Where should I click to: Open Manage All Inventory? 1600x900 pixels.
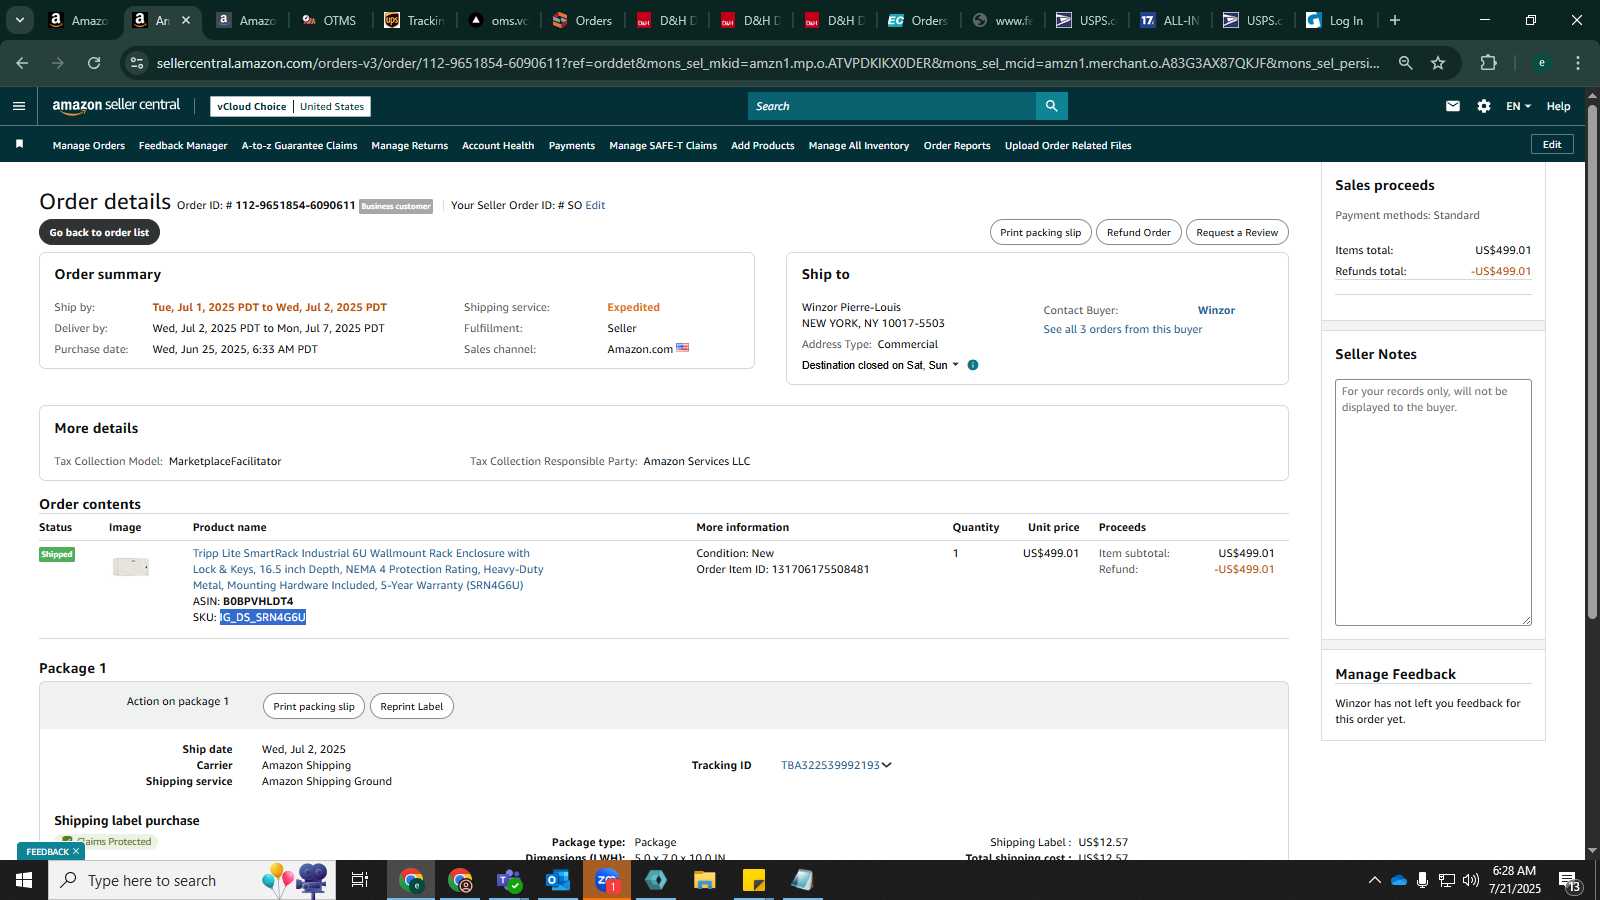coord(859,145)
